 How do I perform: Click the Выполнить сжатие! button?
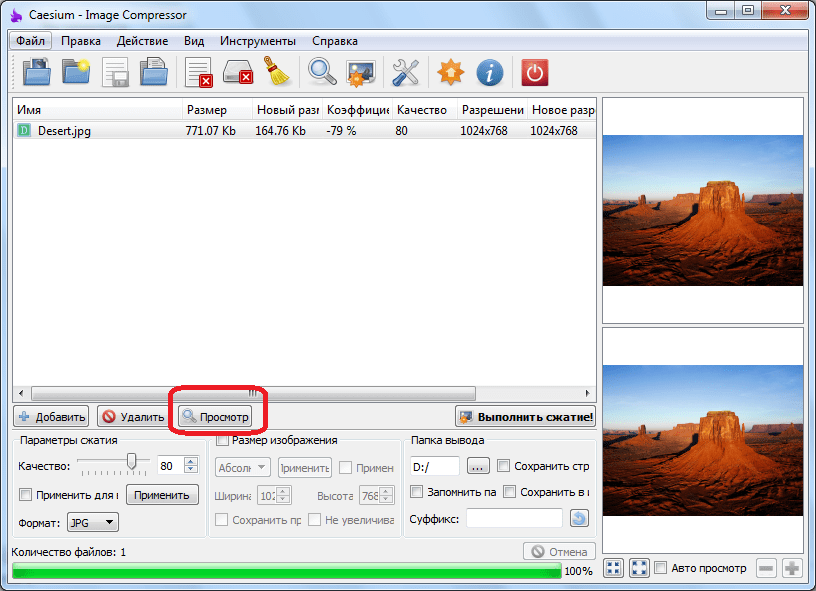(526, 416)
